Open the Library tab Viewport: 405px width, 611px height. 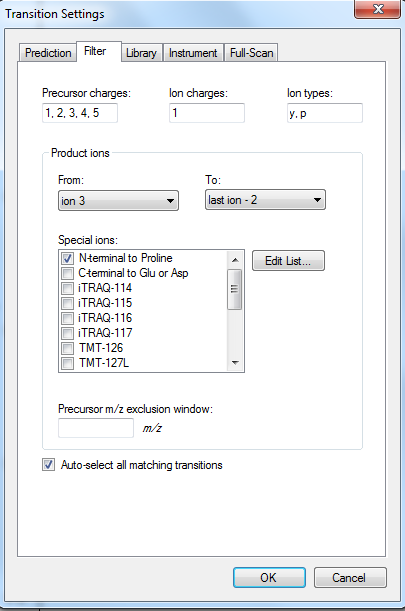pos(141,53)
